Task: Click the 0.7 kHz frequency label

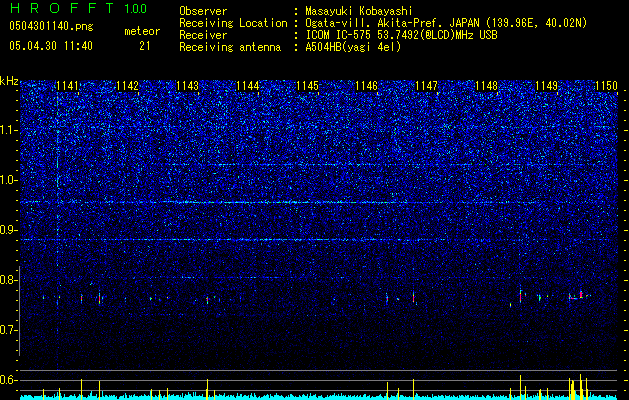Action: tap(9, 330)
